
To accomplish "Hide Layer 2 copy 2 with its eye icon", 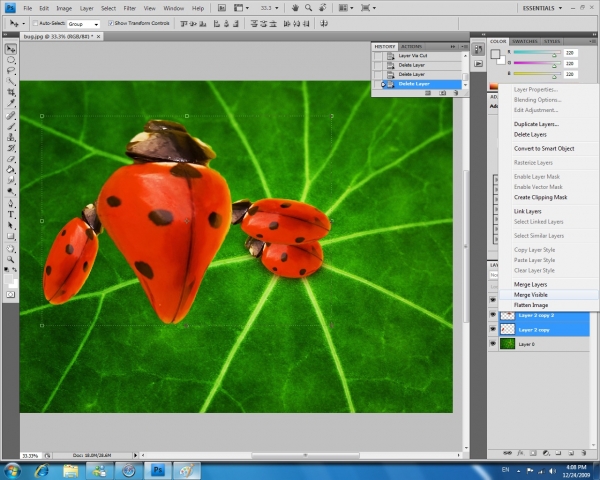I will (x=493, y=315).
